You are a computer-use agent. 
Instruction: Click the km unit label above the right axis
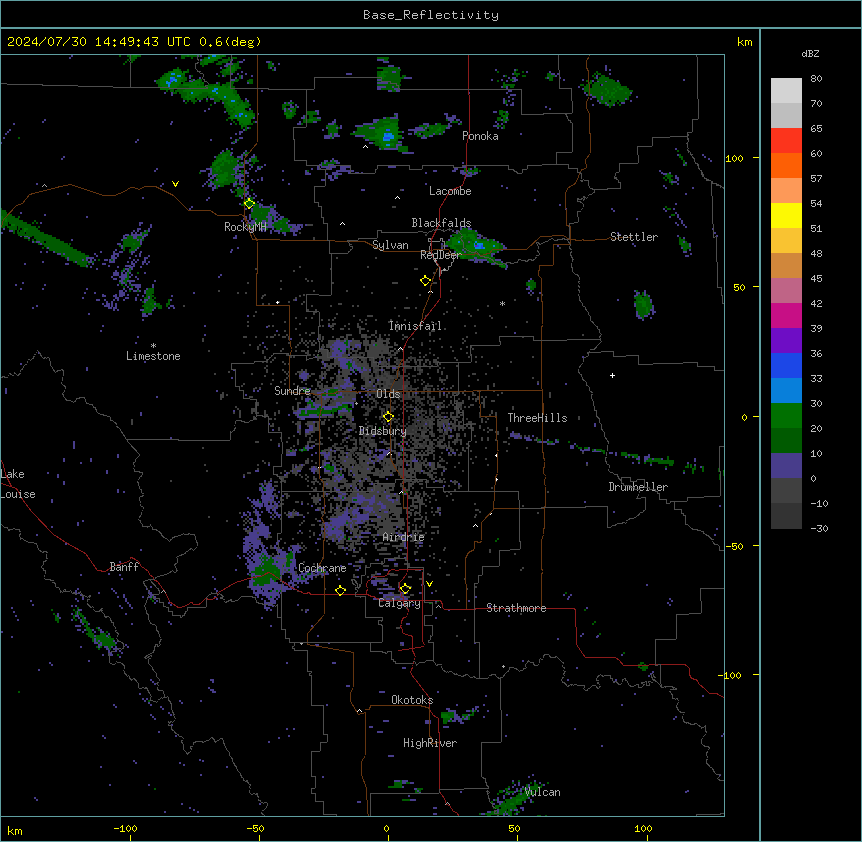pos(744,42)
